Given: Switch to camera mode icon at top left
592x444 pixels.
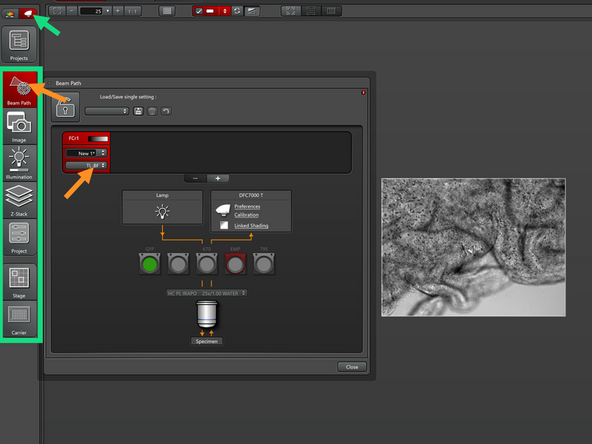Looking at the screenshot, I should (28, 14).
